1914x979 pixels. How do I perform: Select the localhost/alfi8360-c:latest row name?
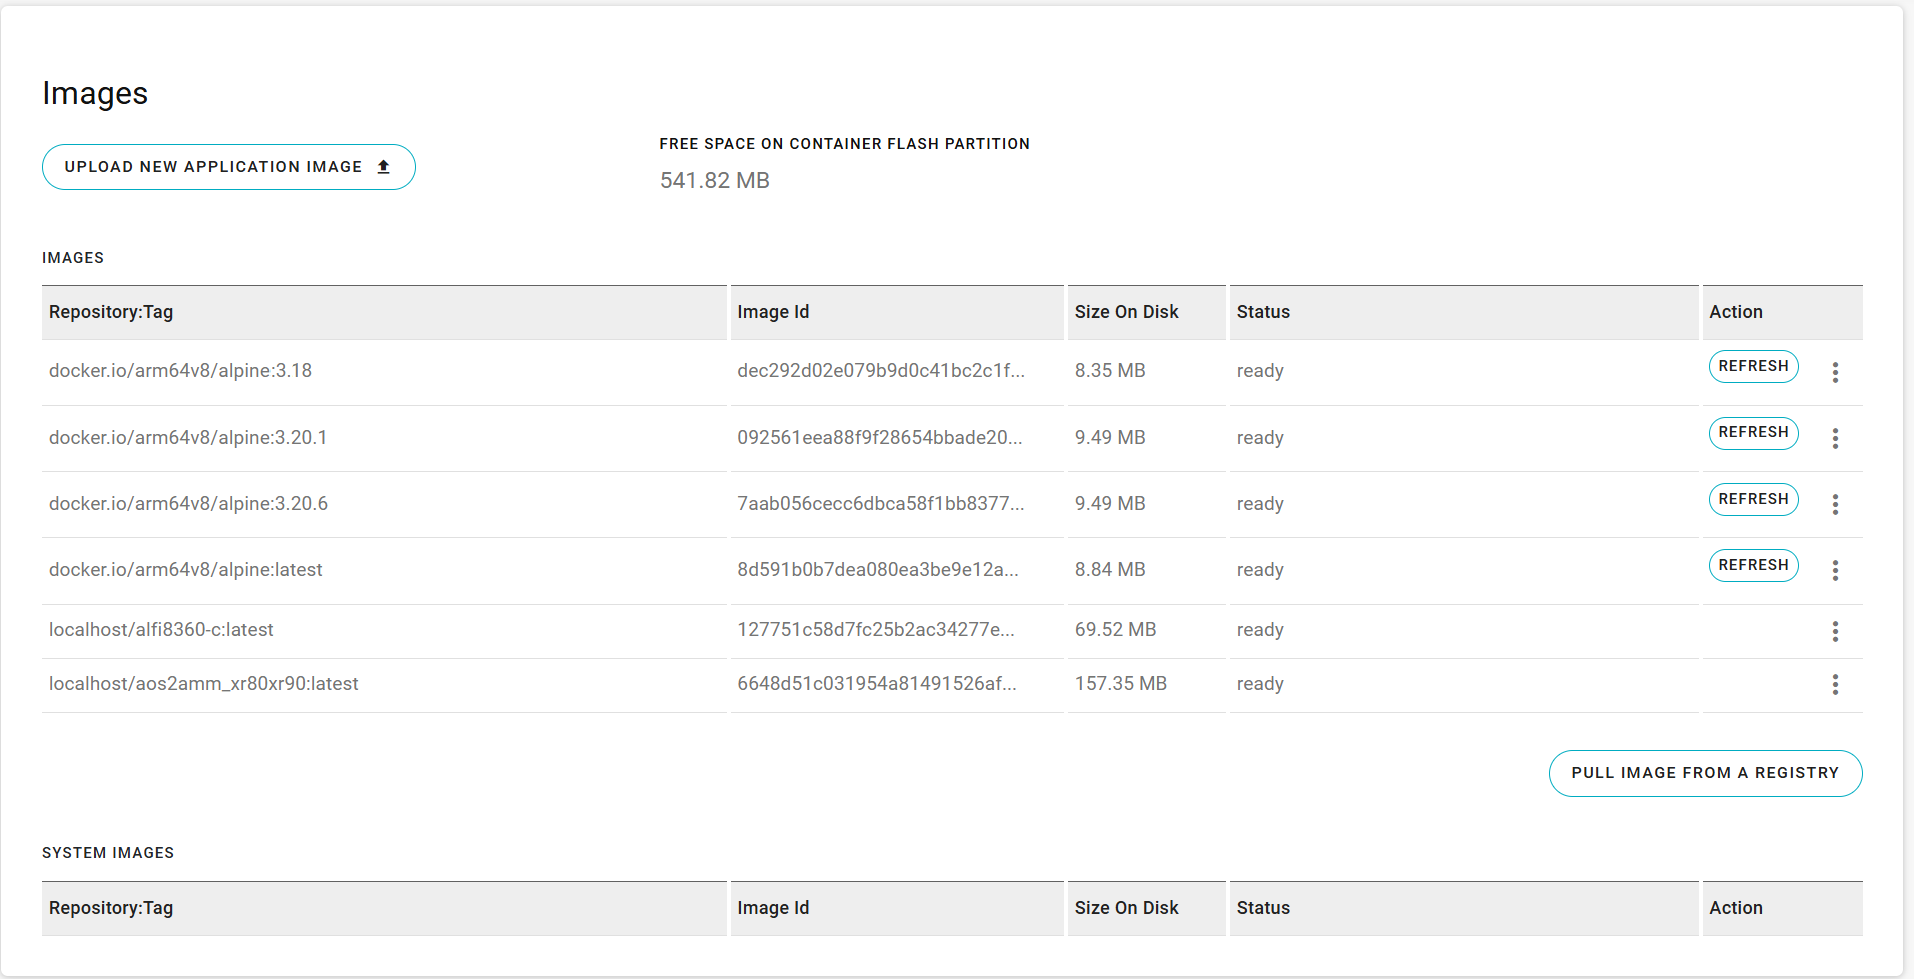tap(161, 630)
